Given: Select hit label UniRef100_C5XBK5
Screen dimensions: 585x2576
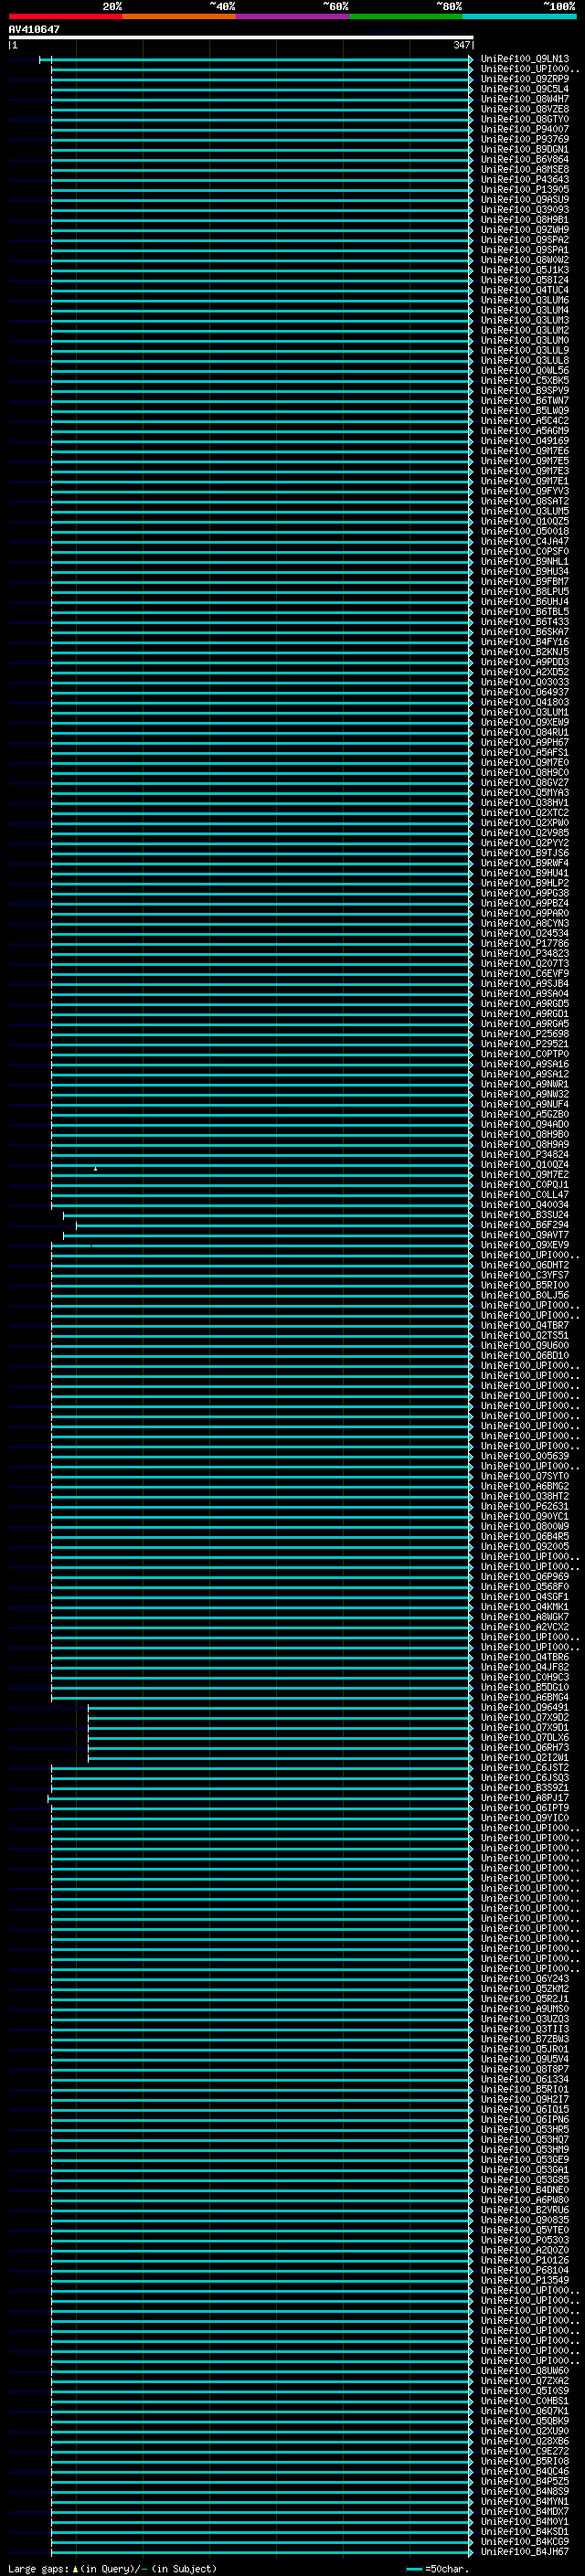Looking at the screenshot, I should pos(525,381).
